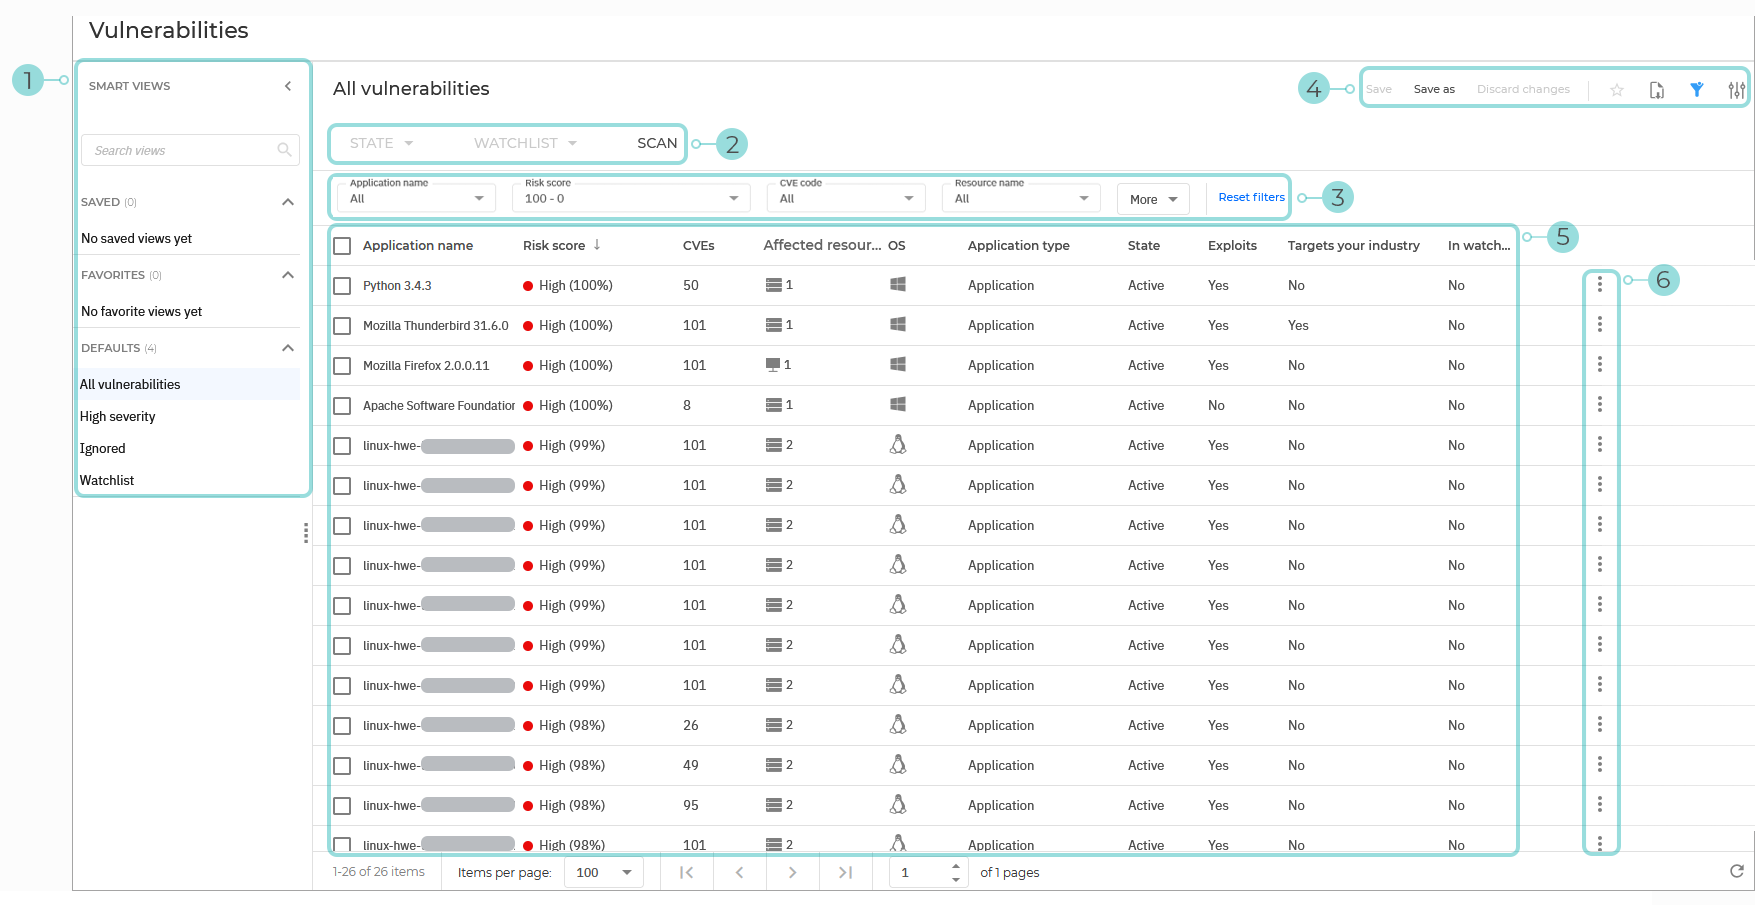Screen dimensions: 1755x905
Task: Collapse the Defaults section chevron
Action: [288, 348]
